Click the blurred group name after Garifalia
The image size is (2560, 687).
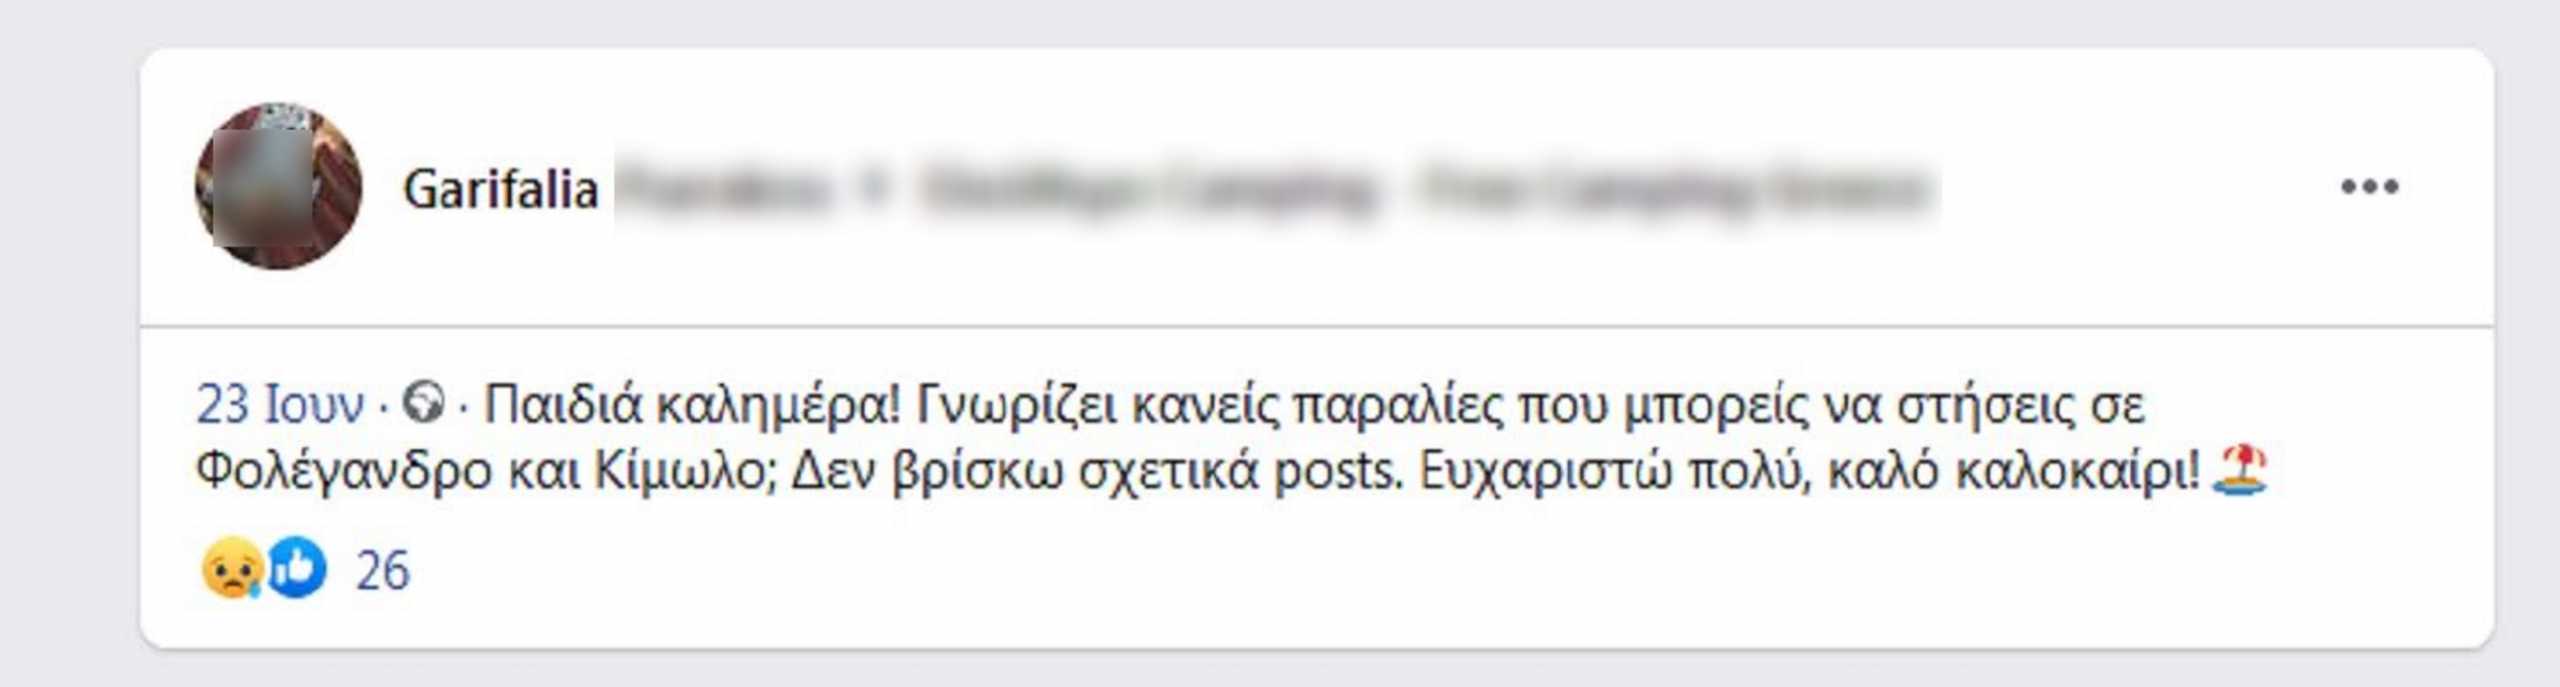point(1275,189)
